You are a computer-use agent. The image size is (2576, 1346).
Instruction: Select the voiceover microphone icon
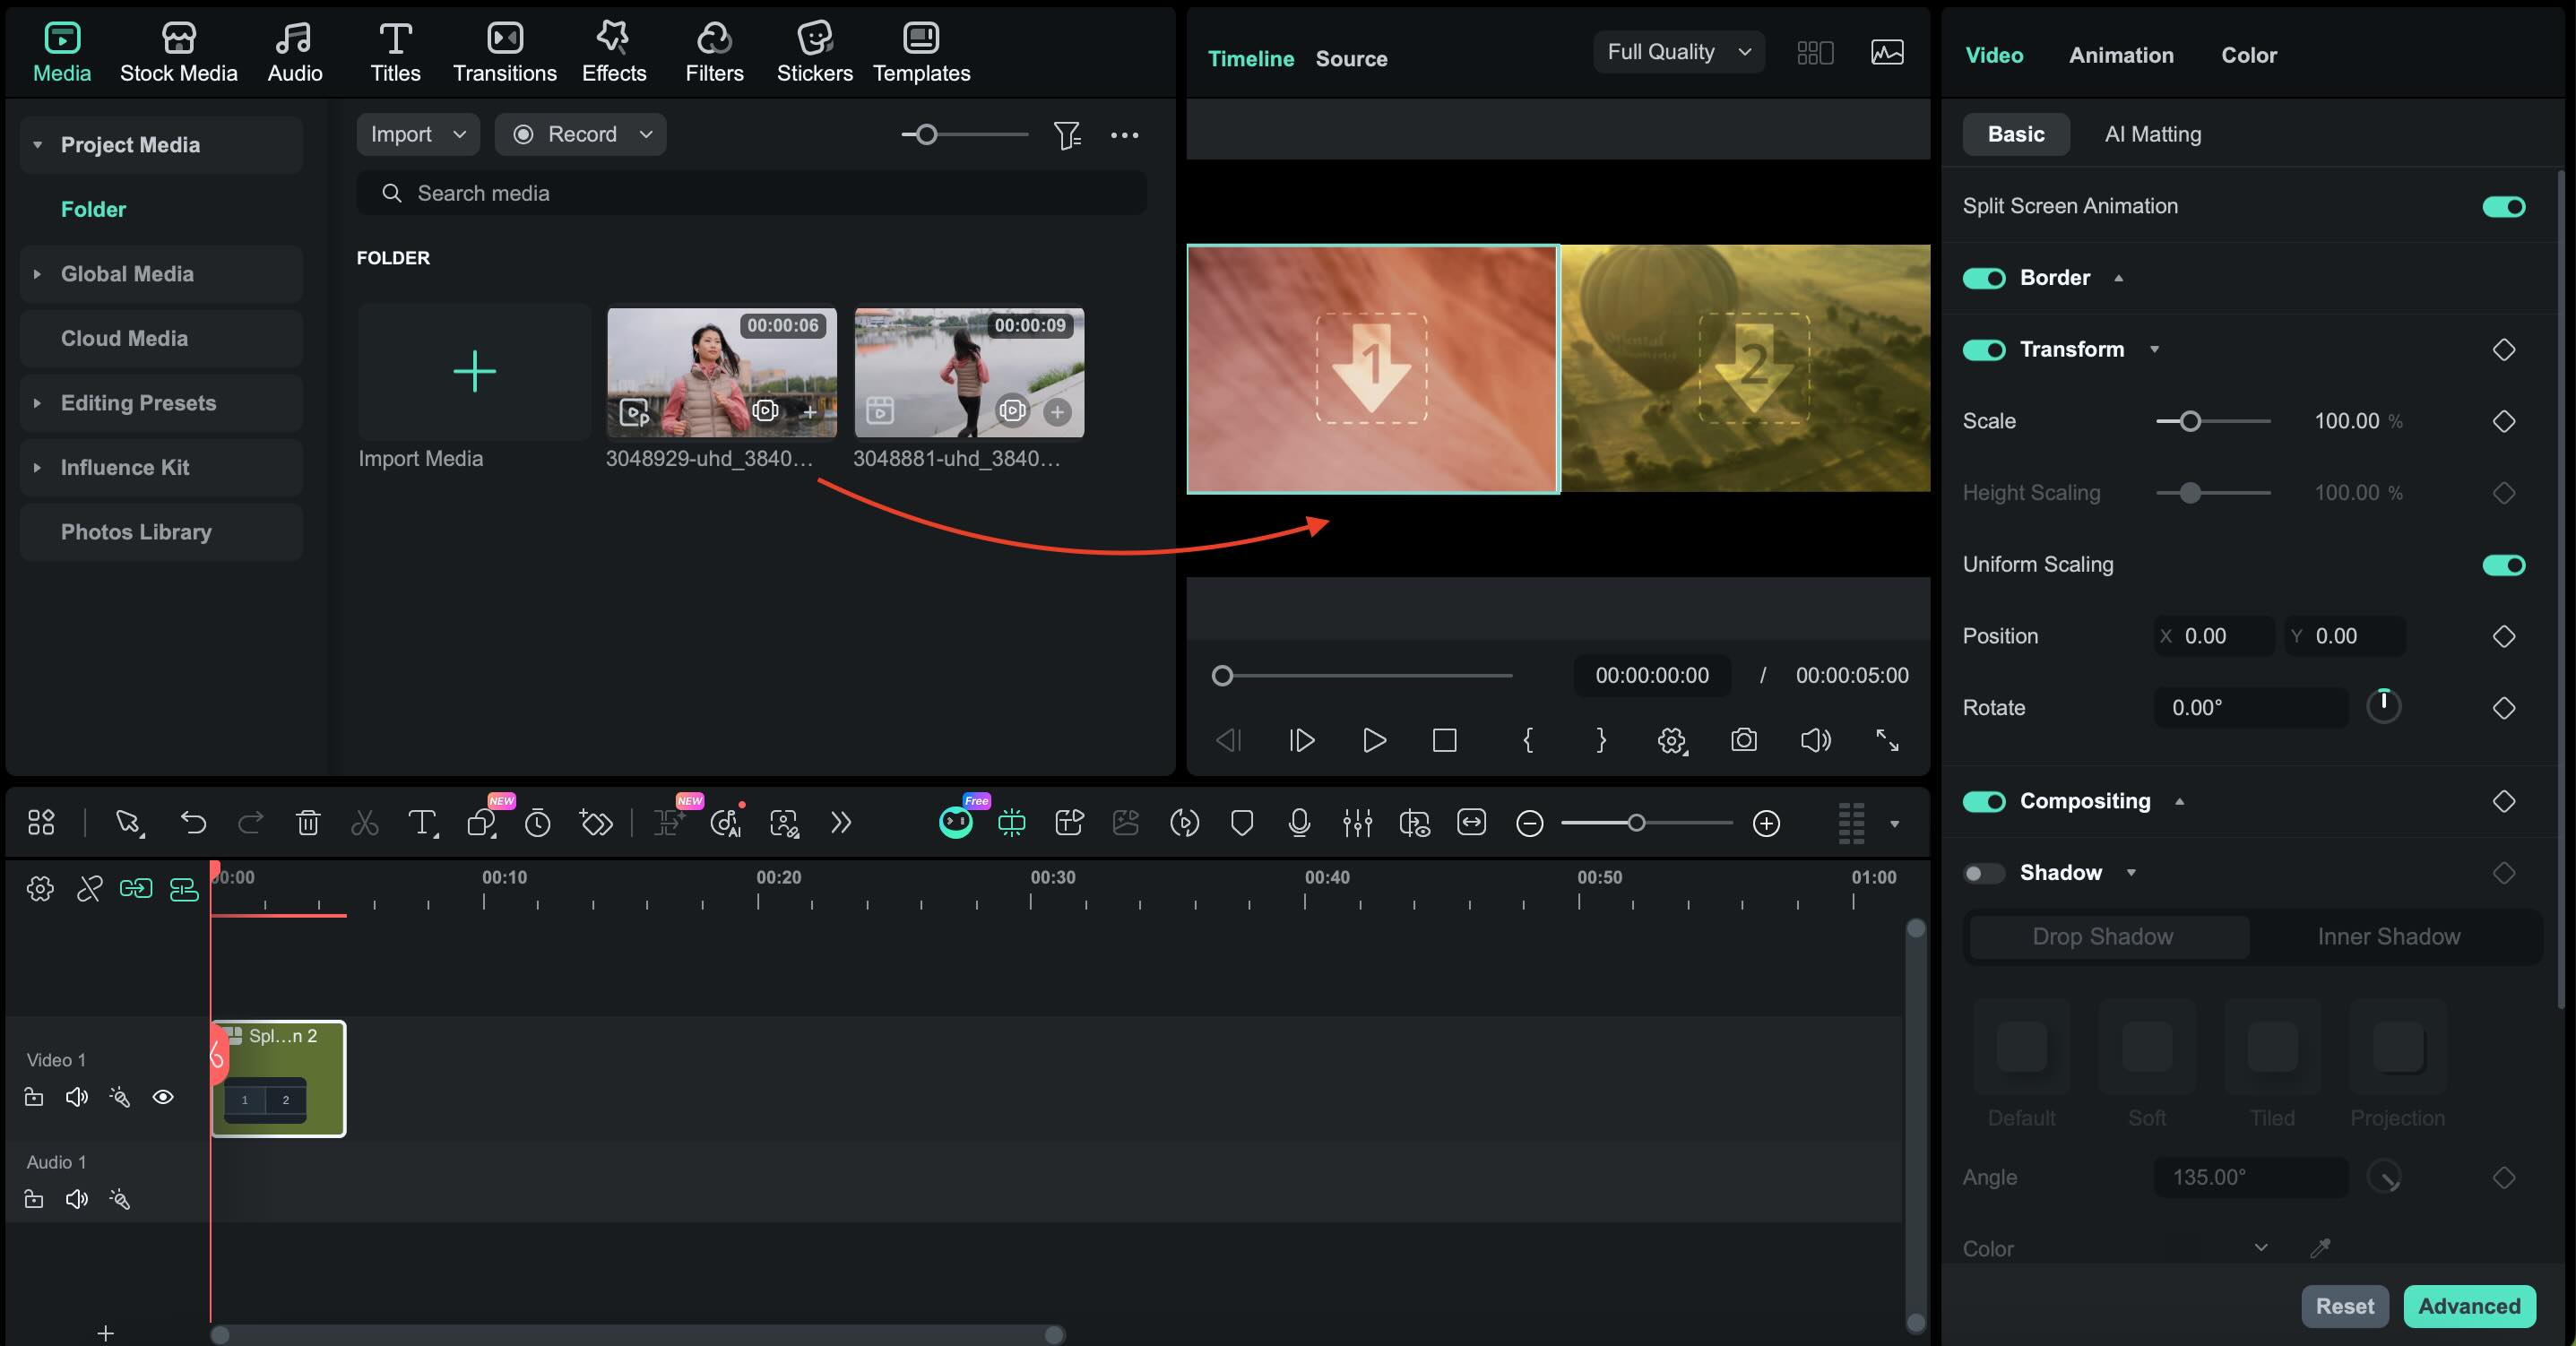click(1299, 823)
